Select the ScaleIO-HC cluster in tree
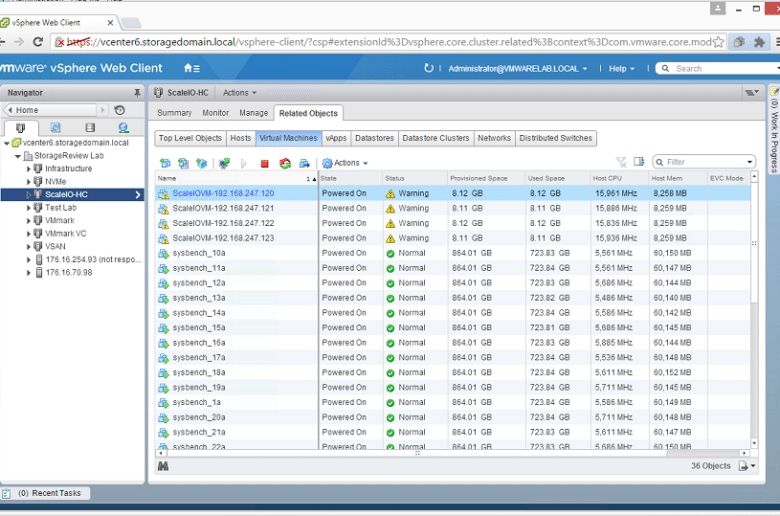Screen dimensions: 780x516 coord(73,195)
